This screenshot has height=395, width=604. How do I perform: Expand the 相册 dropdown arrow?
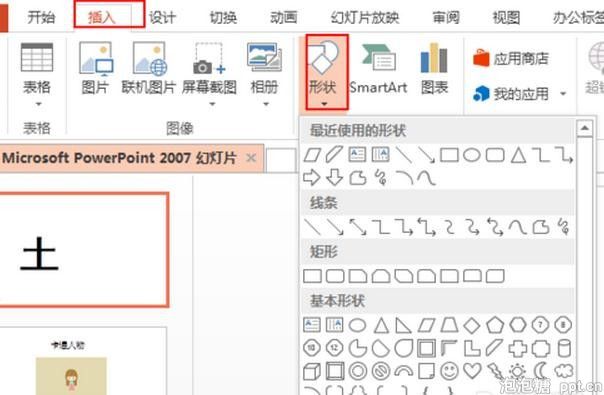(266, 104)
